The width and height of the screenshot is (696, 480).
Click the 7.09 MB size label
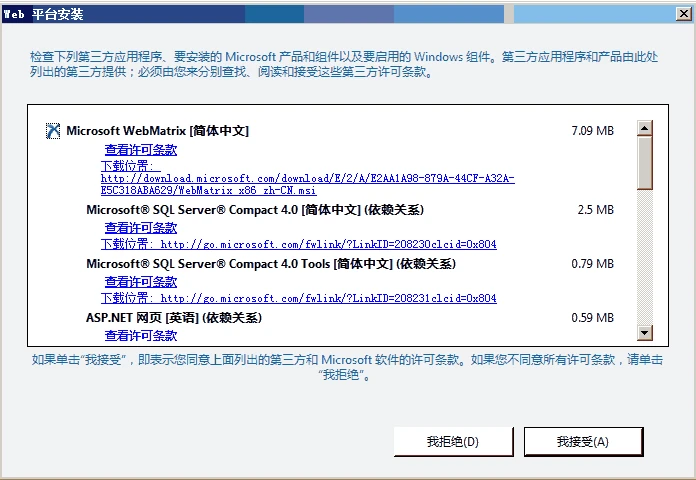click(x=593, y=131)
